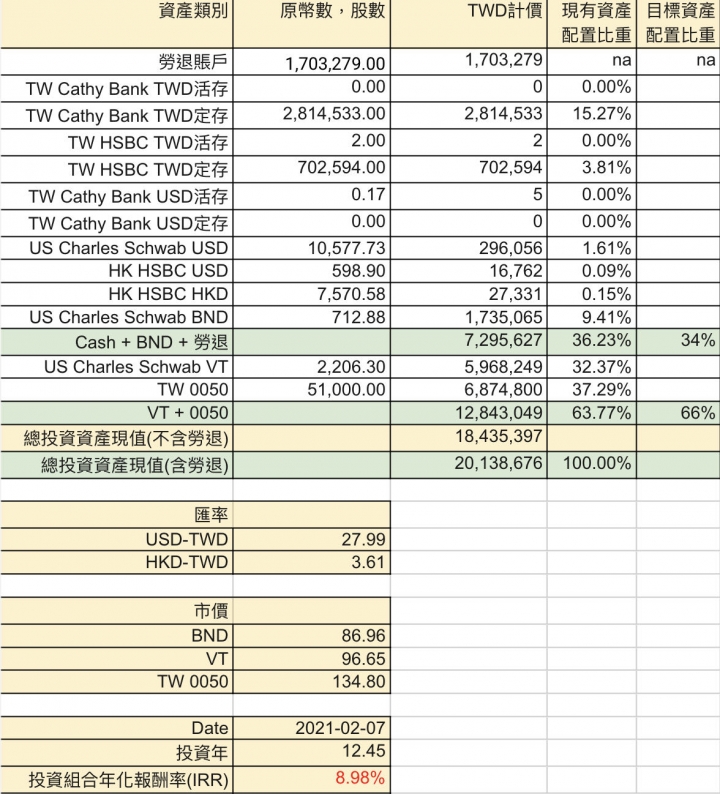Select TW Cathy Bank TWD定存 label
720x794 pixels.
pos(116,115)
